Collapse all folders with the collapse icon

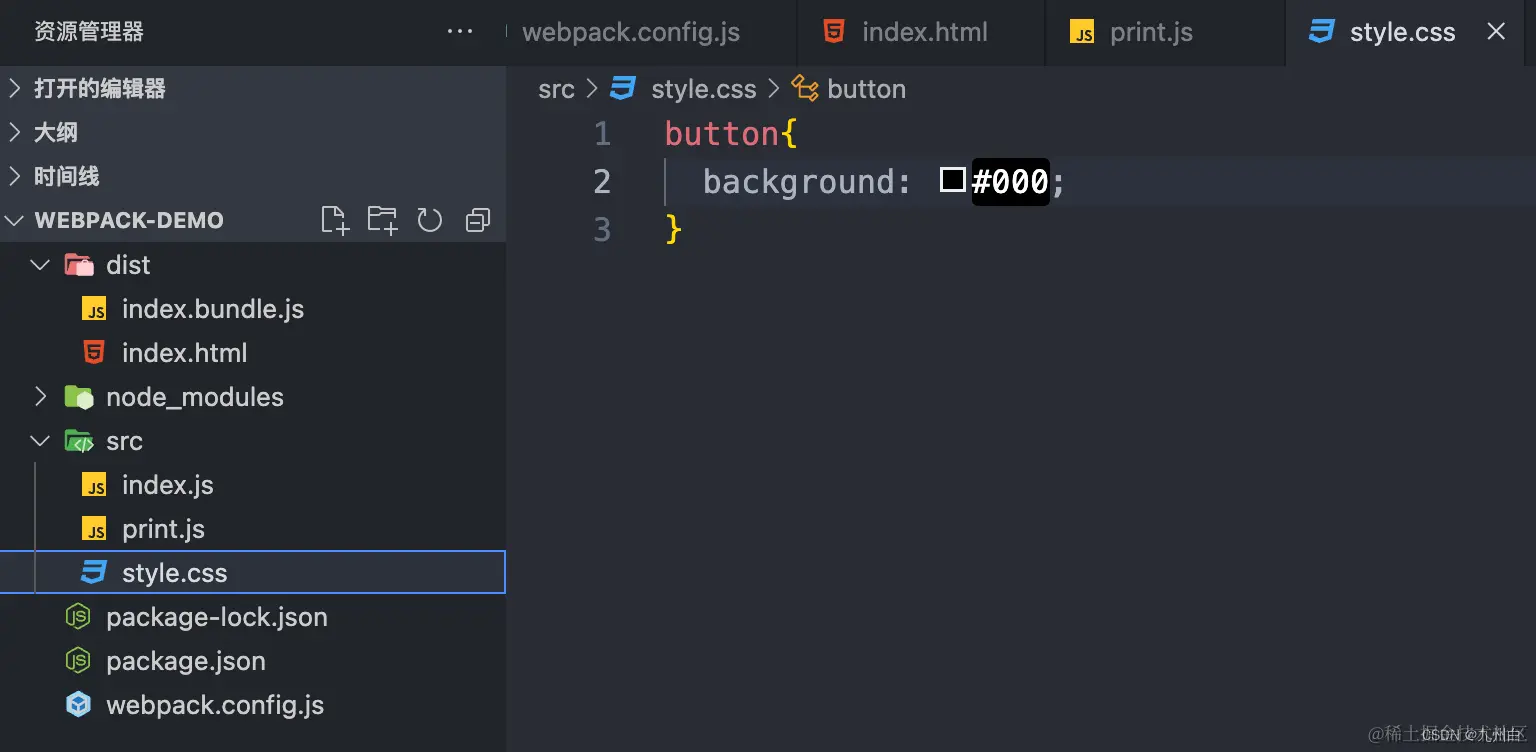click(478, 220)
